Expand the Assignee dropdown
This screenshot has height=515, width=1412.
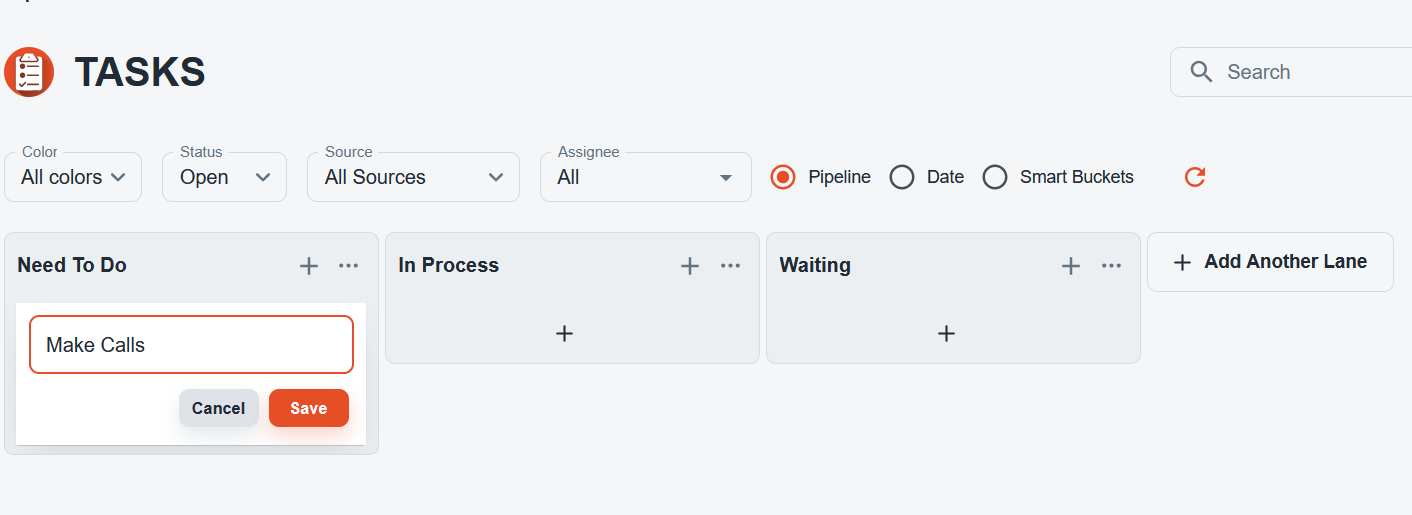(x=646, y=177)
